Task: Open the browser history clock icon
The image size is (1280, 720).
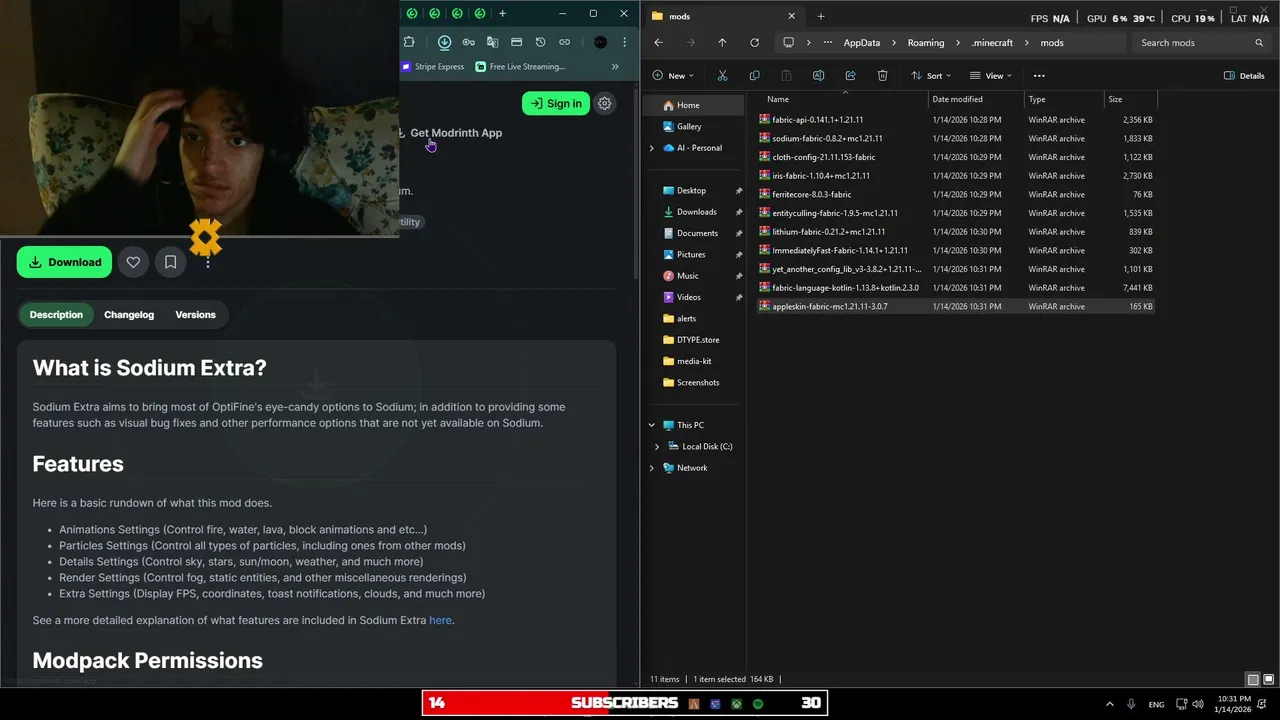Action: pos(540,42)
